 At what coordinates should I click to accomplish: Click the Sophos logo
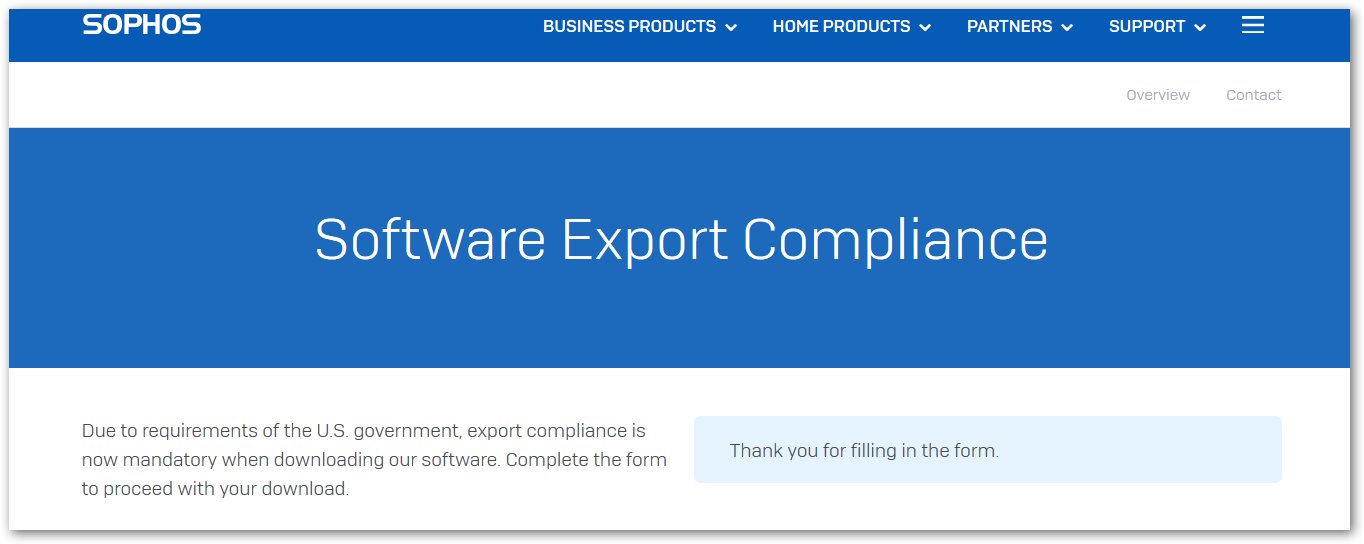coord(142,25)
